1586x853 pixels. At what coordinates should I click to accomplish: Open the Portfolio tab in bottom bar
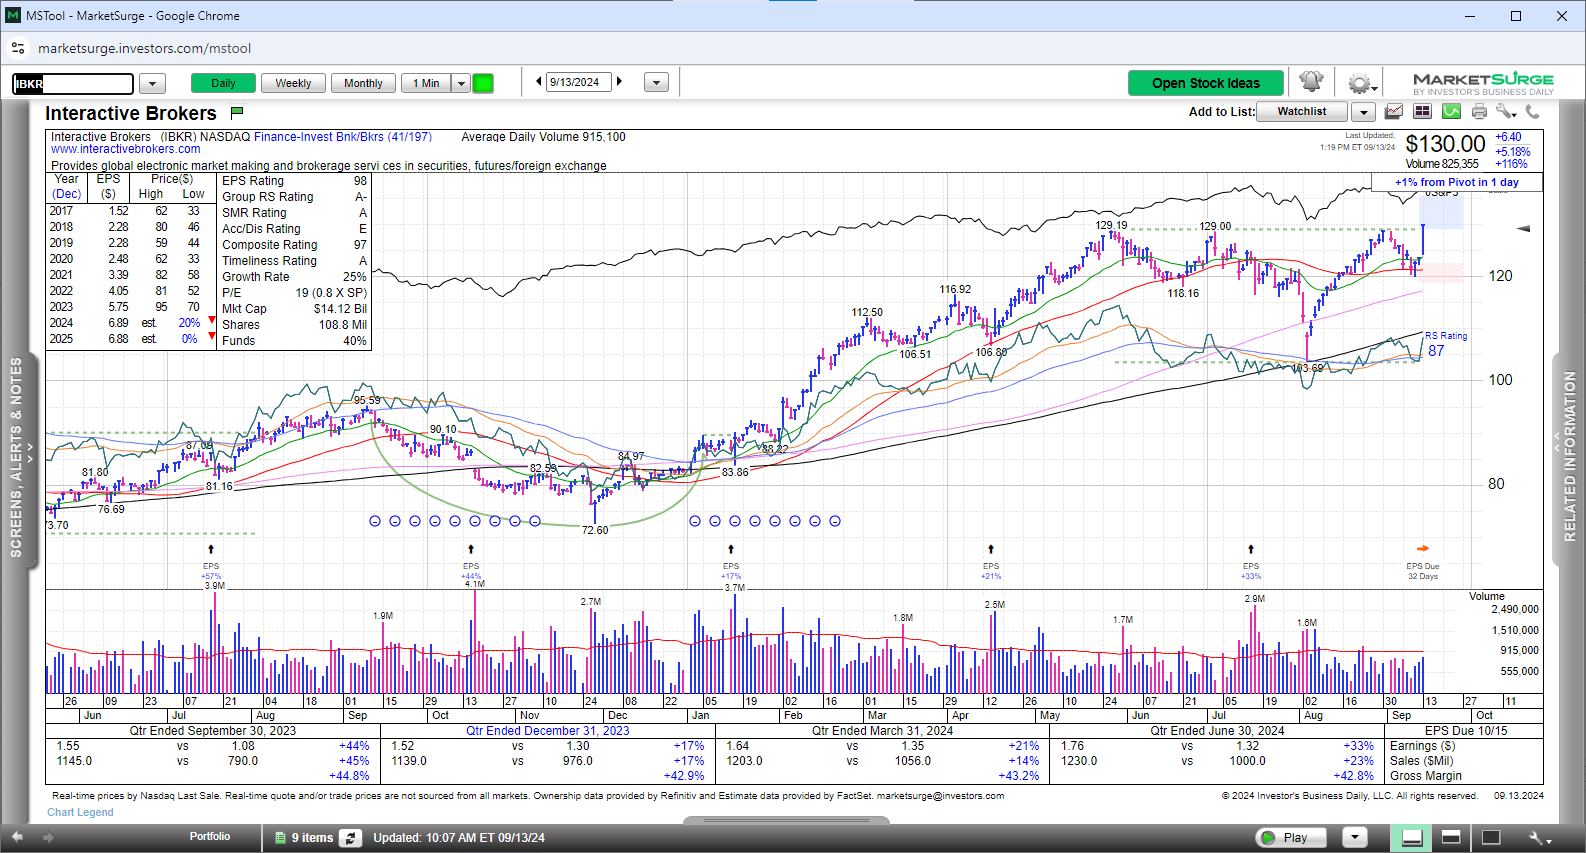click(x=210, y=836)
